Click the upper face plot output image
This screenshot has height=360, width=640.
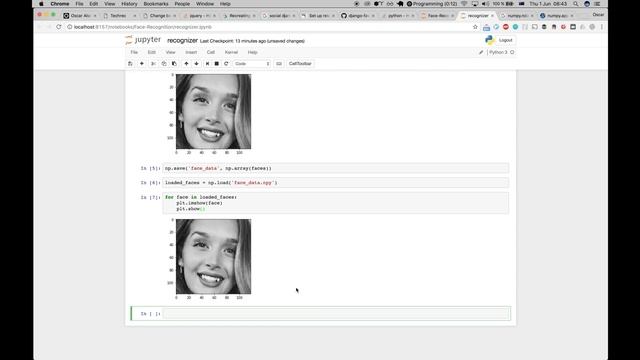213,111
